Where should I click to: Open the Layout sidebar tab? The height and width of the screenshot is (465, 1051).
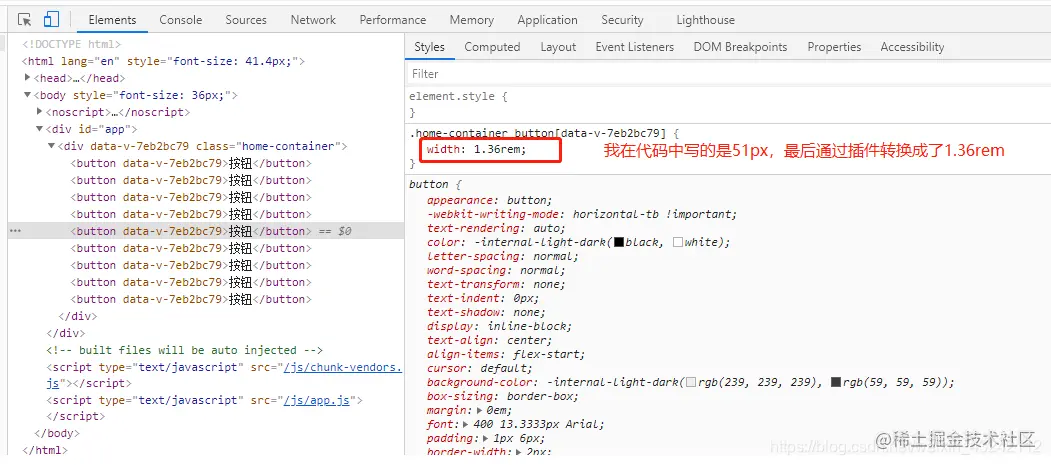(558, 47)
